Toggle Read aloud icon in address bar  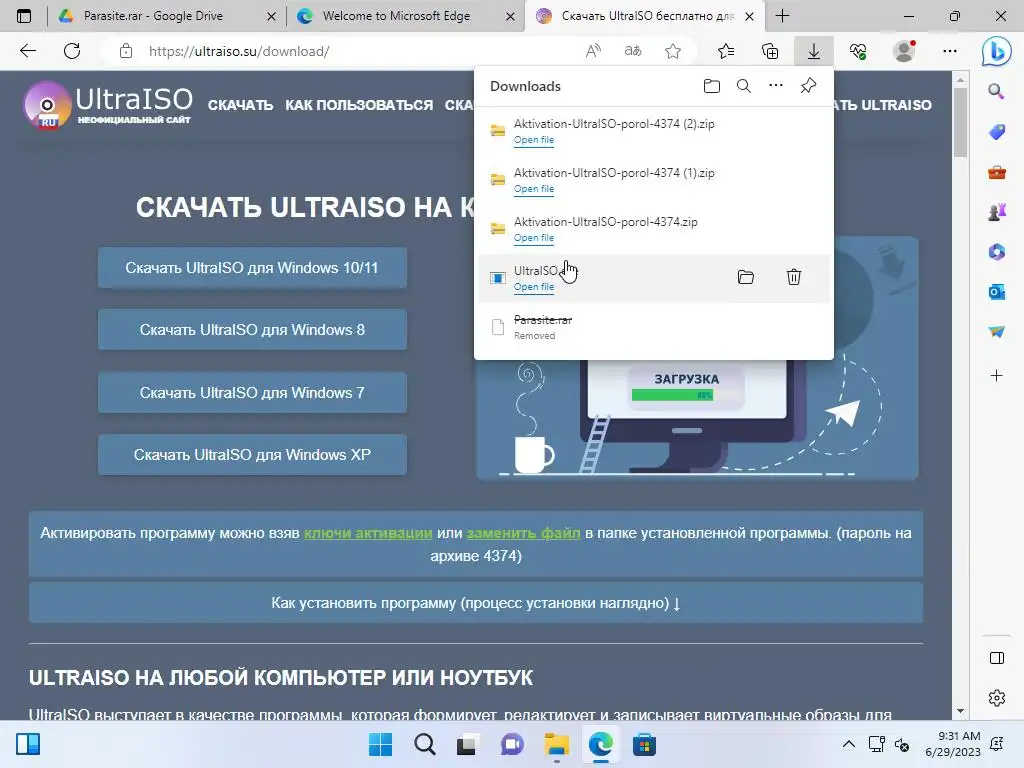tap(593, 51)
